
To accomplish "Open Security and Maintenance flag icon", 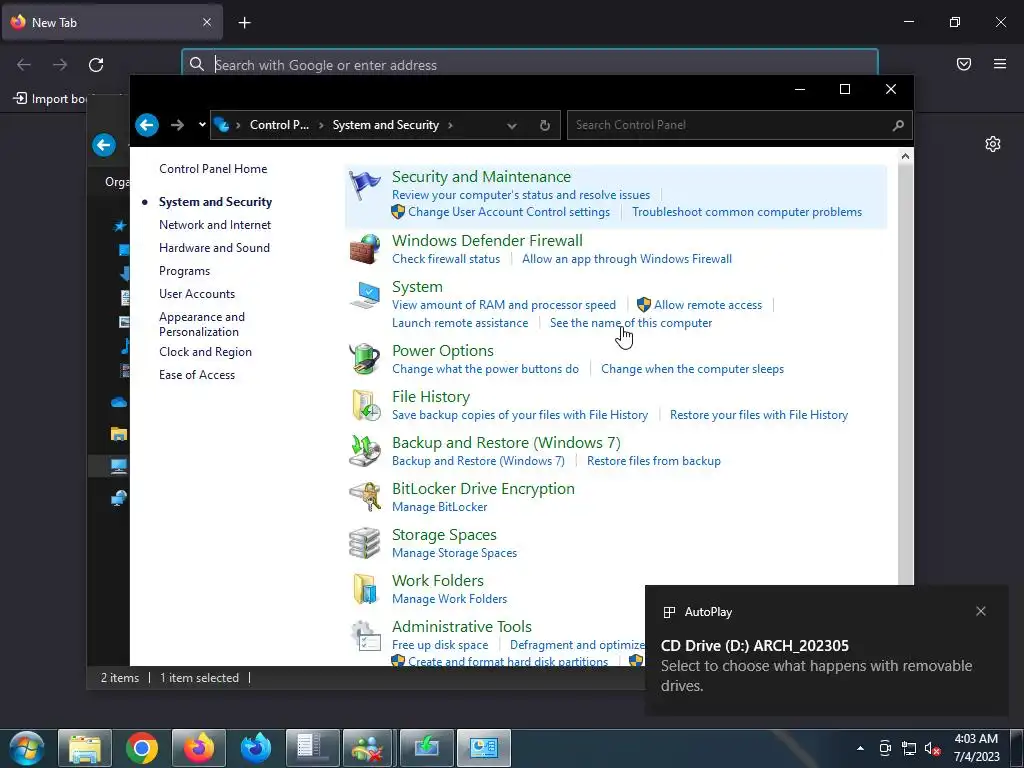I will [364, 185].
